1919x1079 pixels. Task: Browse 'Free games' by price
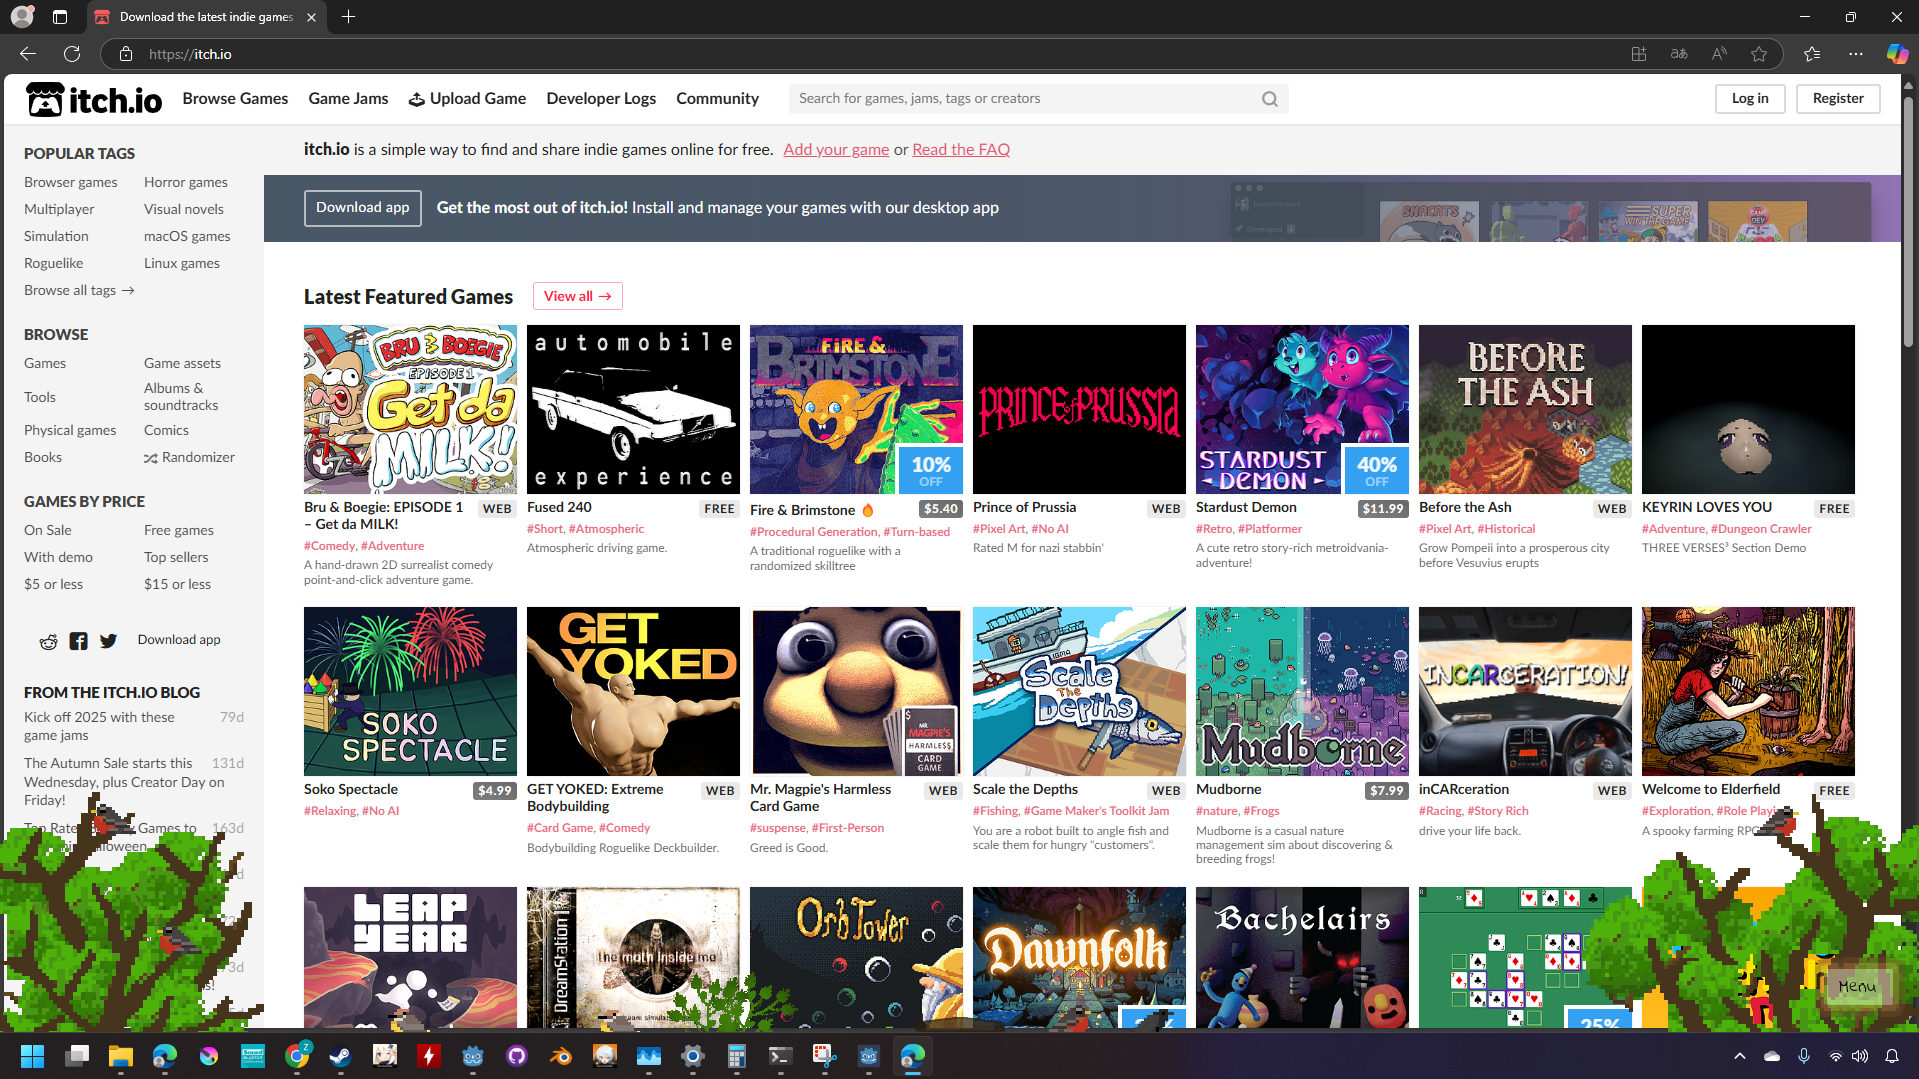(x=179, y=531)
